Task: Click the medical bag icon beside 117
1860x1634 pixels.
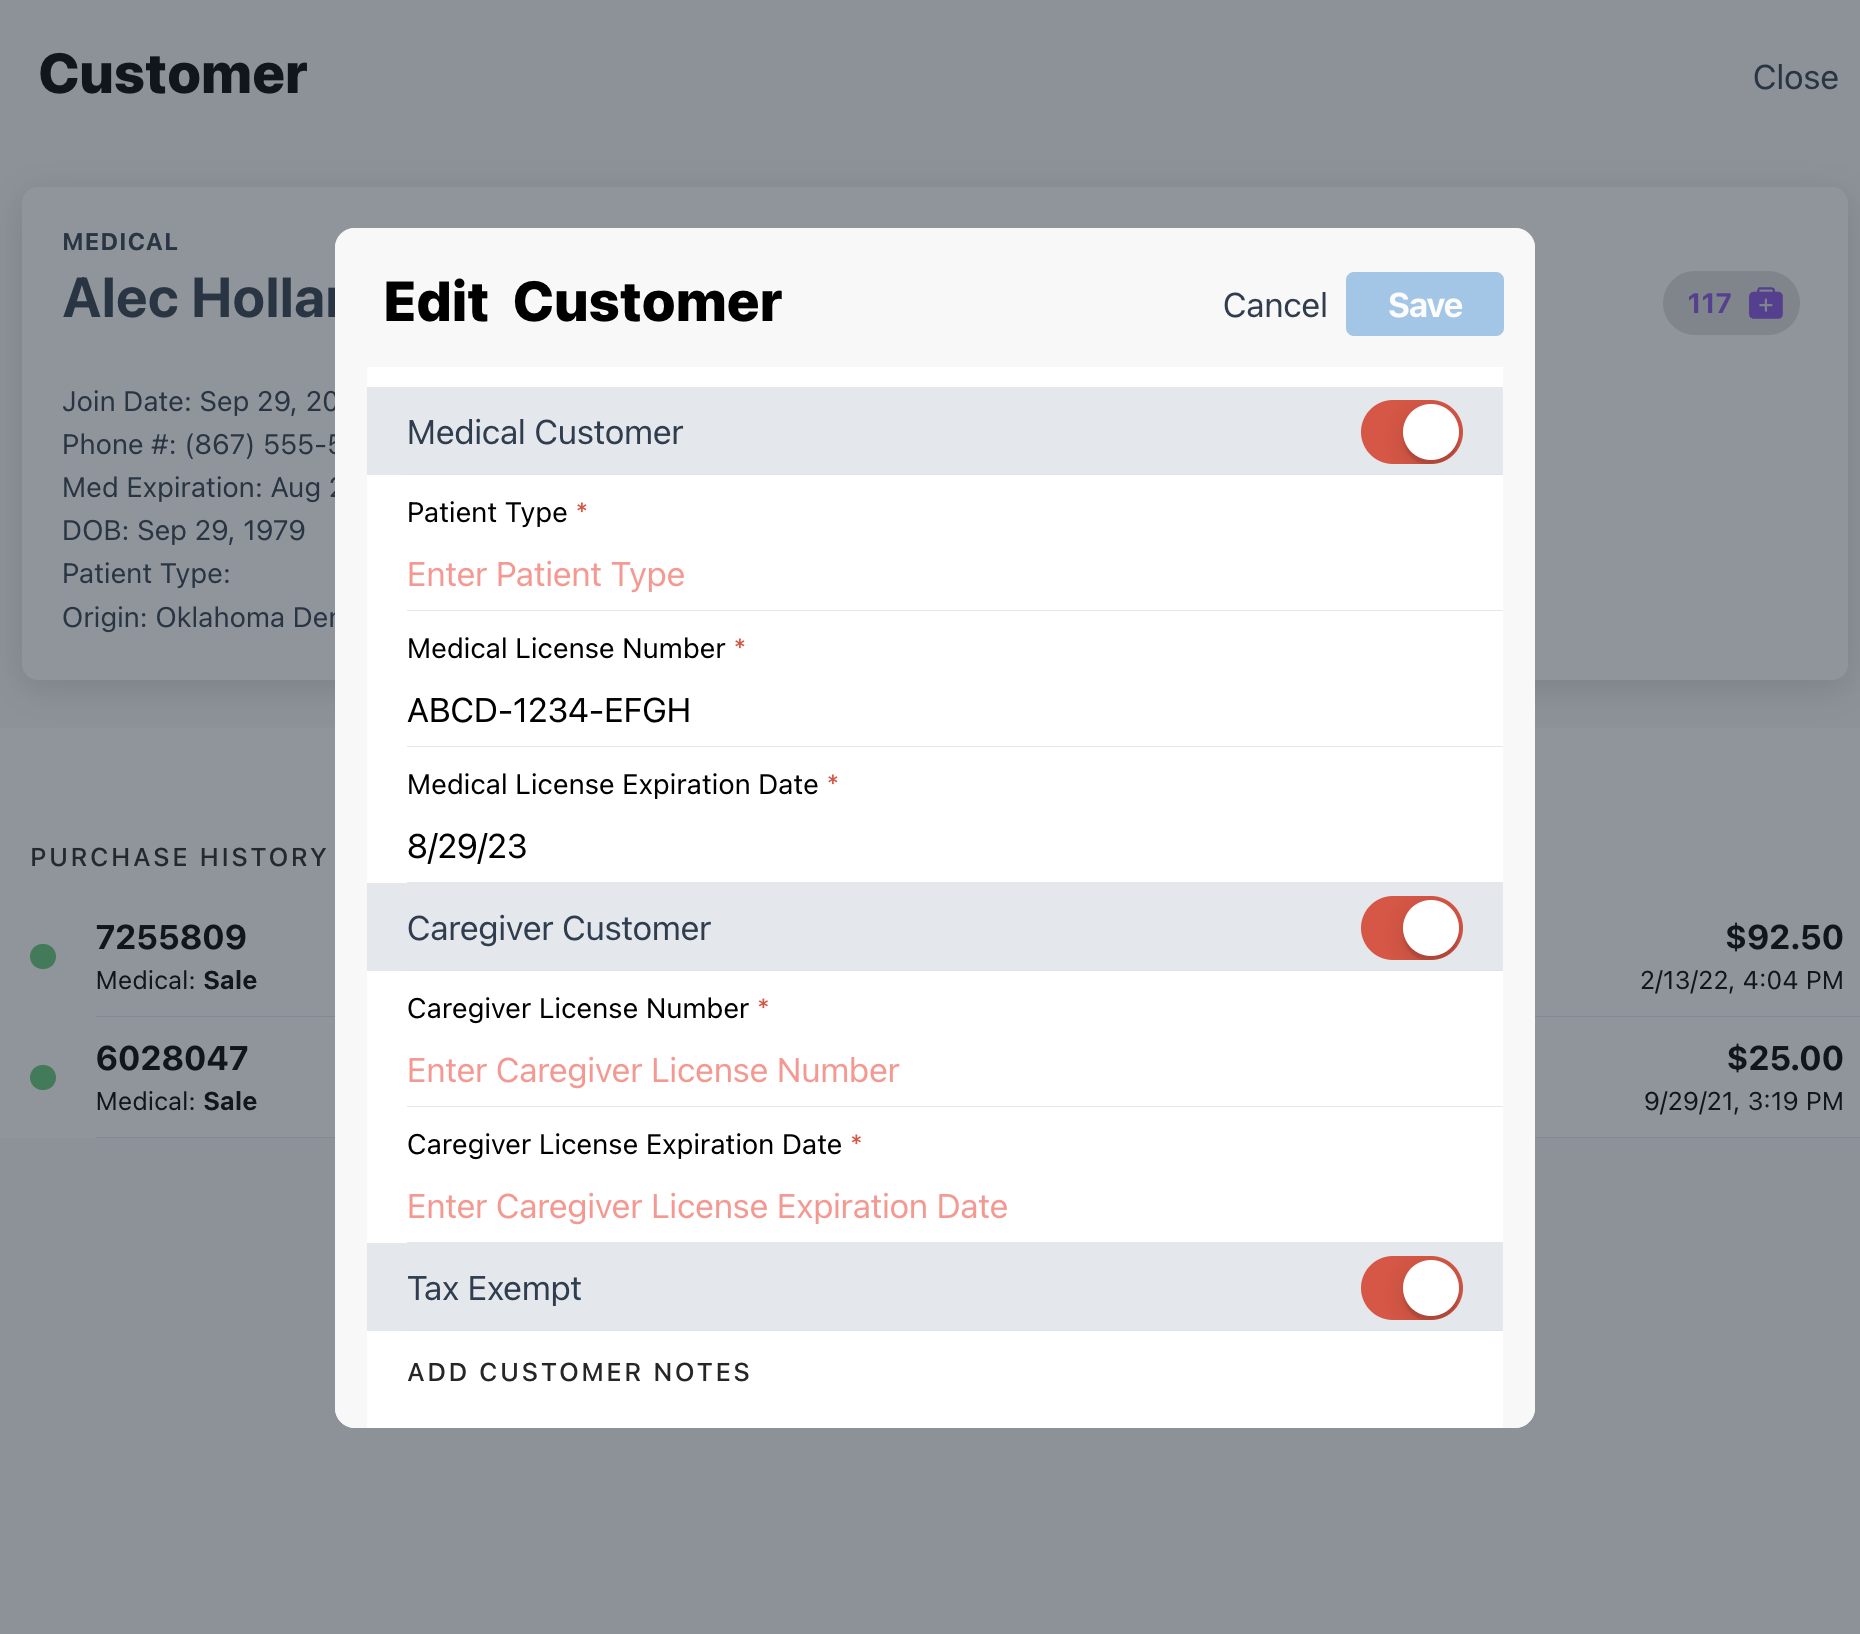Action: 1765,303
